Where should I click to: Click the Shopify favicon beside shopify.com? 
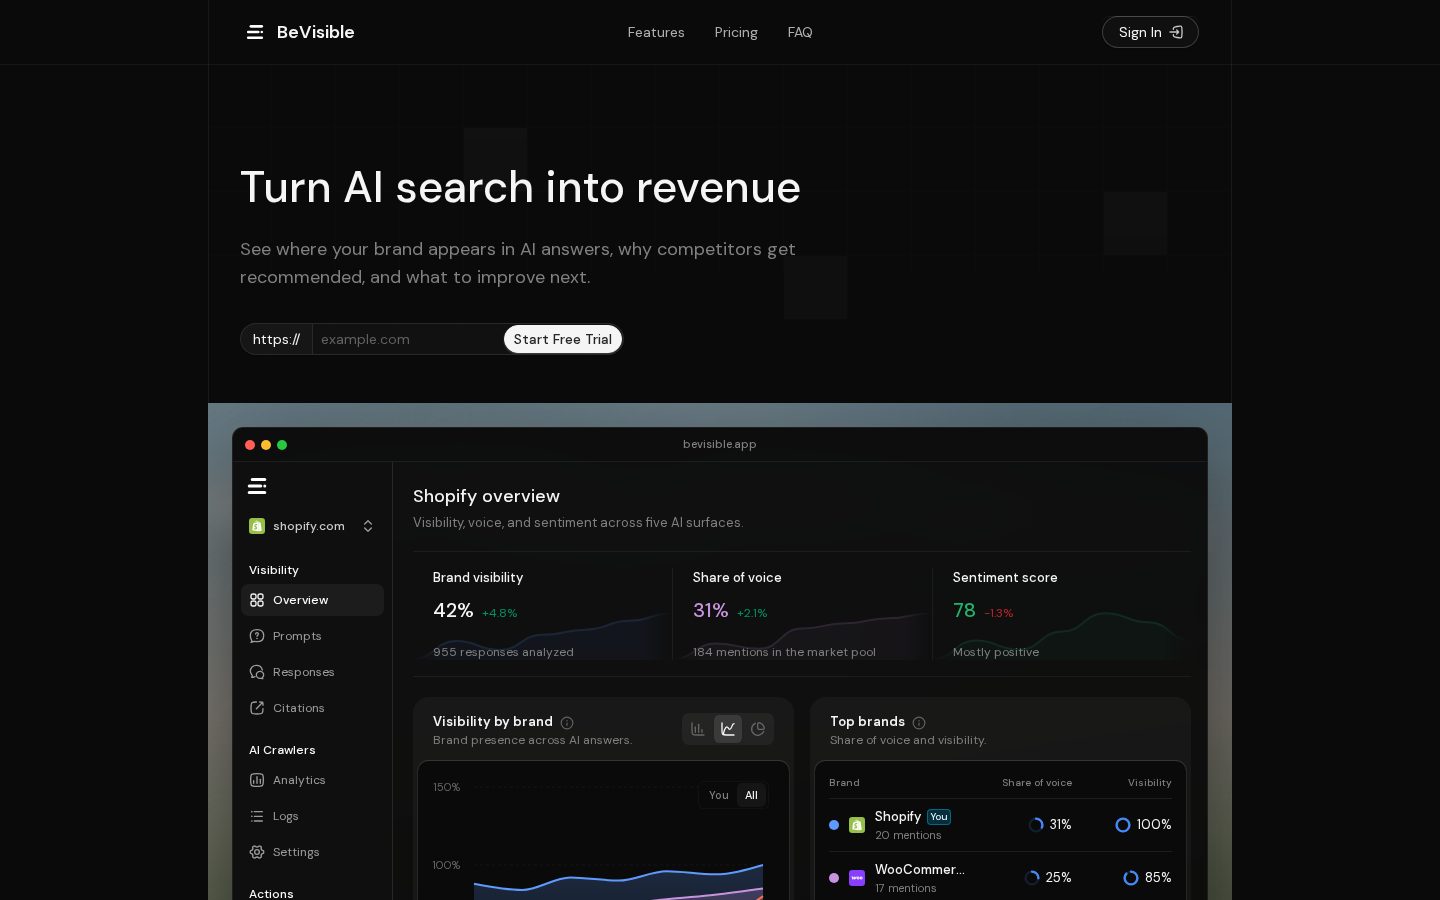pos(257,526)
